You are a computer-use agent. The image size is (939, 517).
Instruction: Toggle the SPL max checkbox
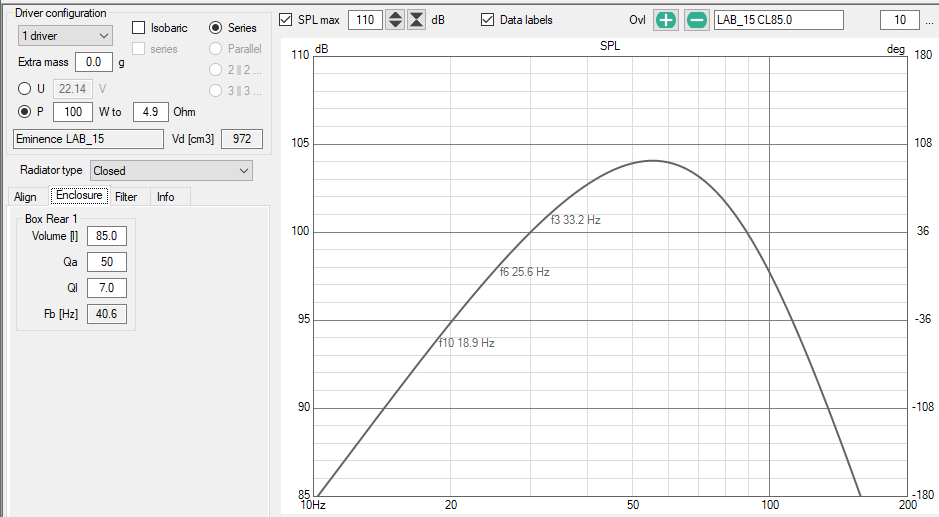[286, 20]
